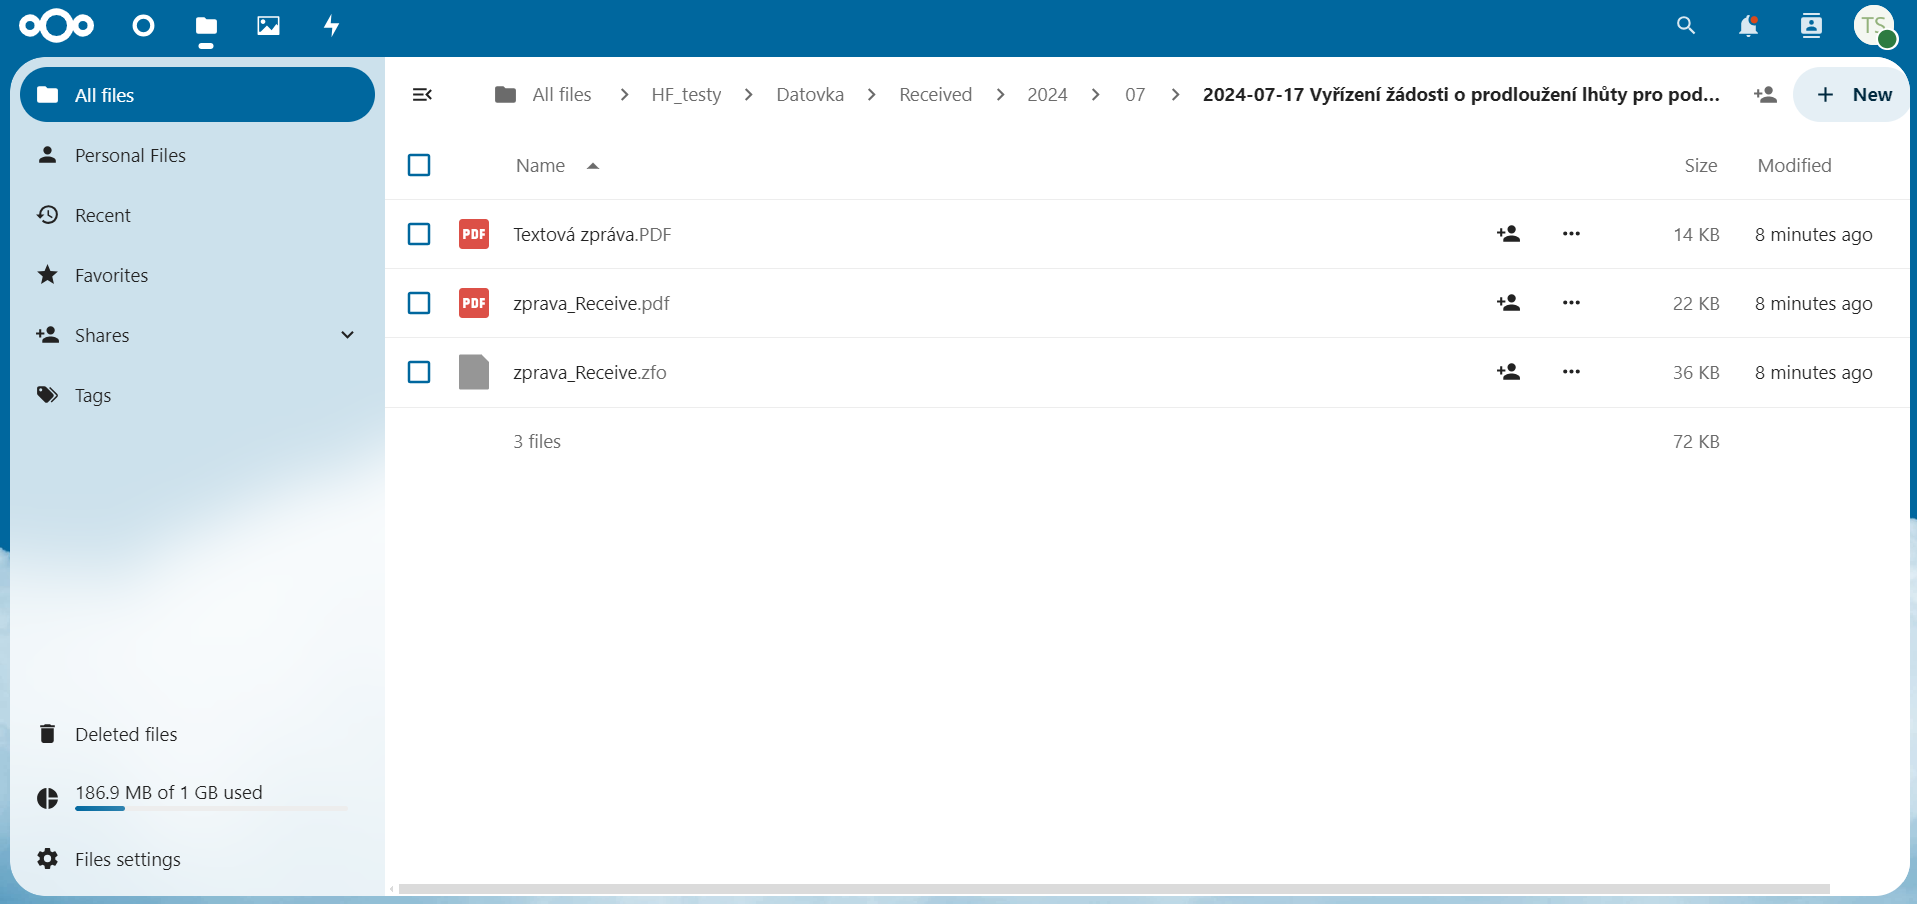Open the Photos app icon
The height and width of the screenshot is (904, 1917).
click(x=268, y=26)
